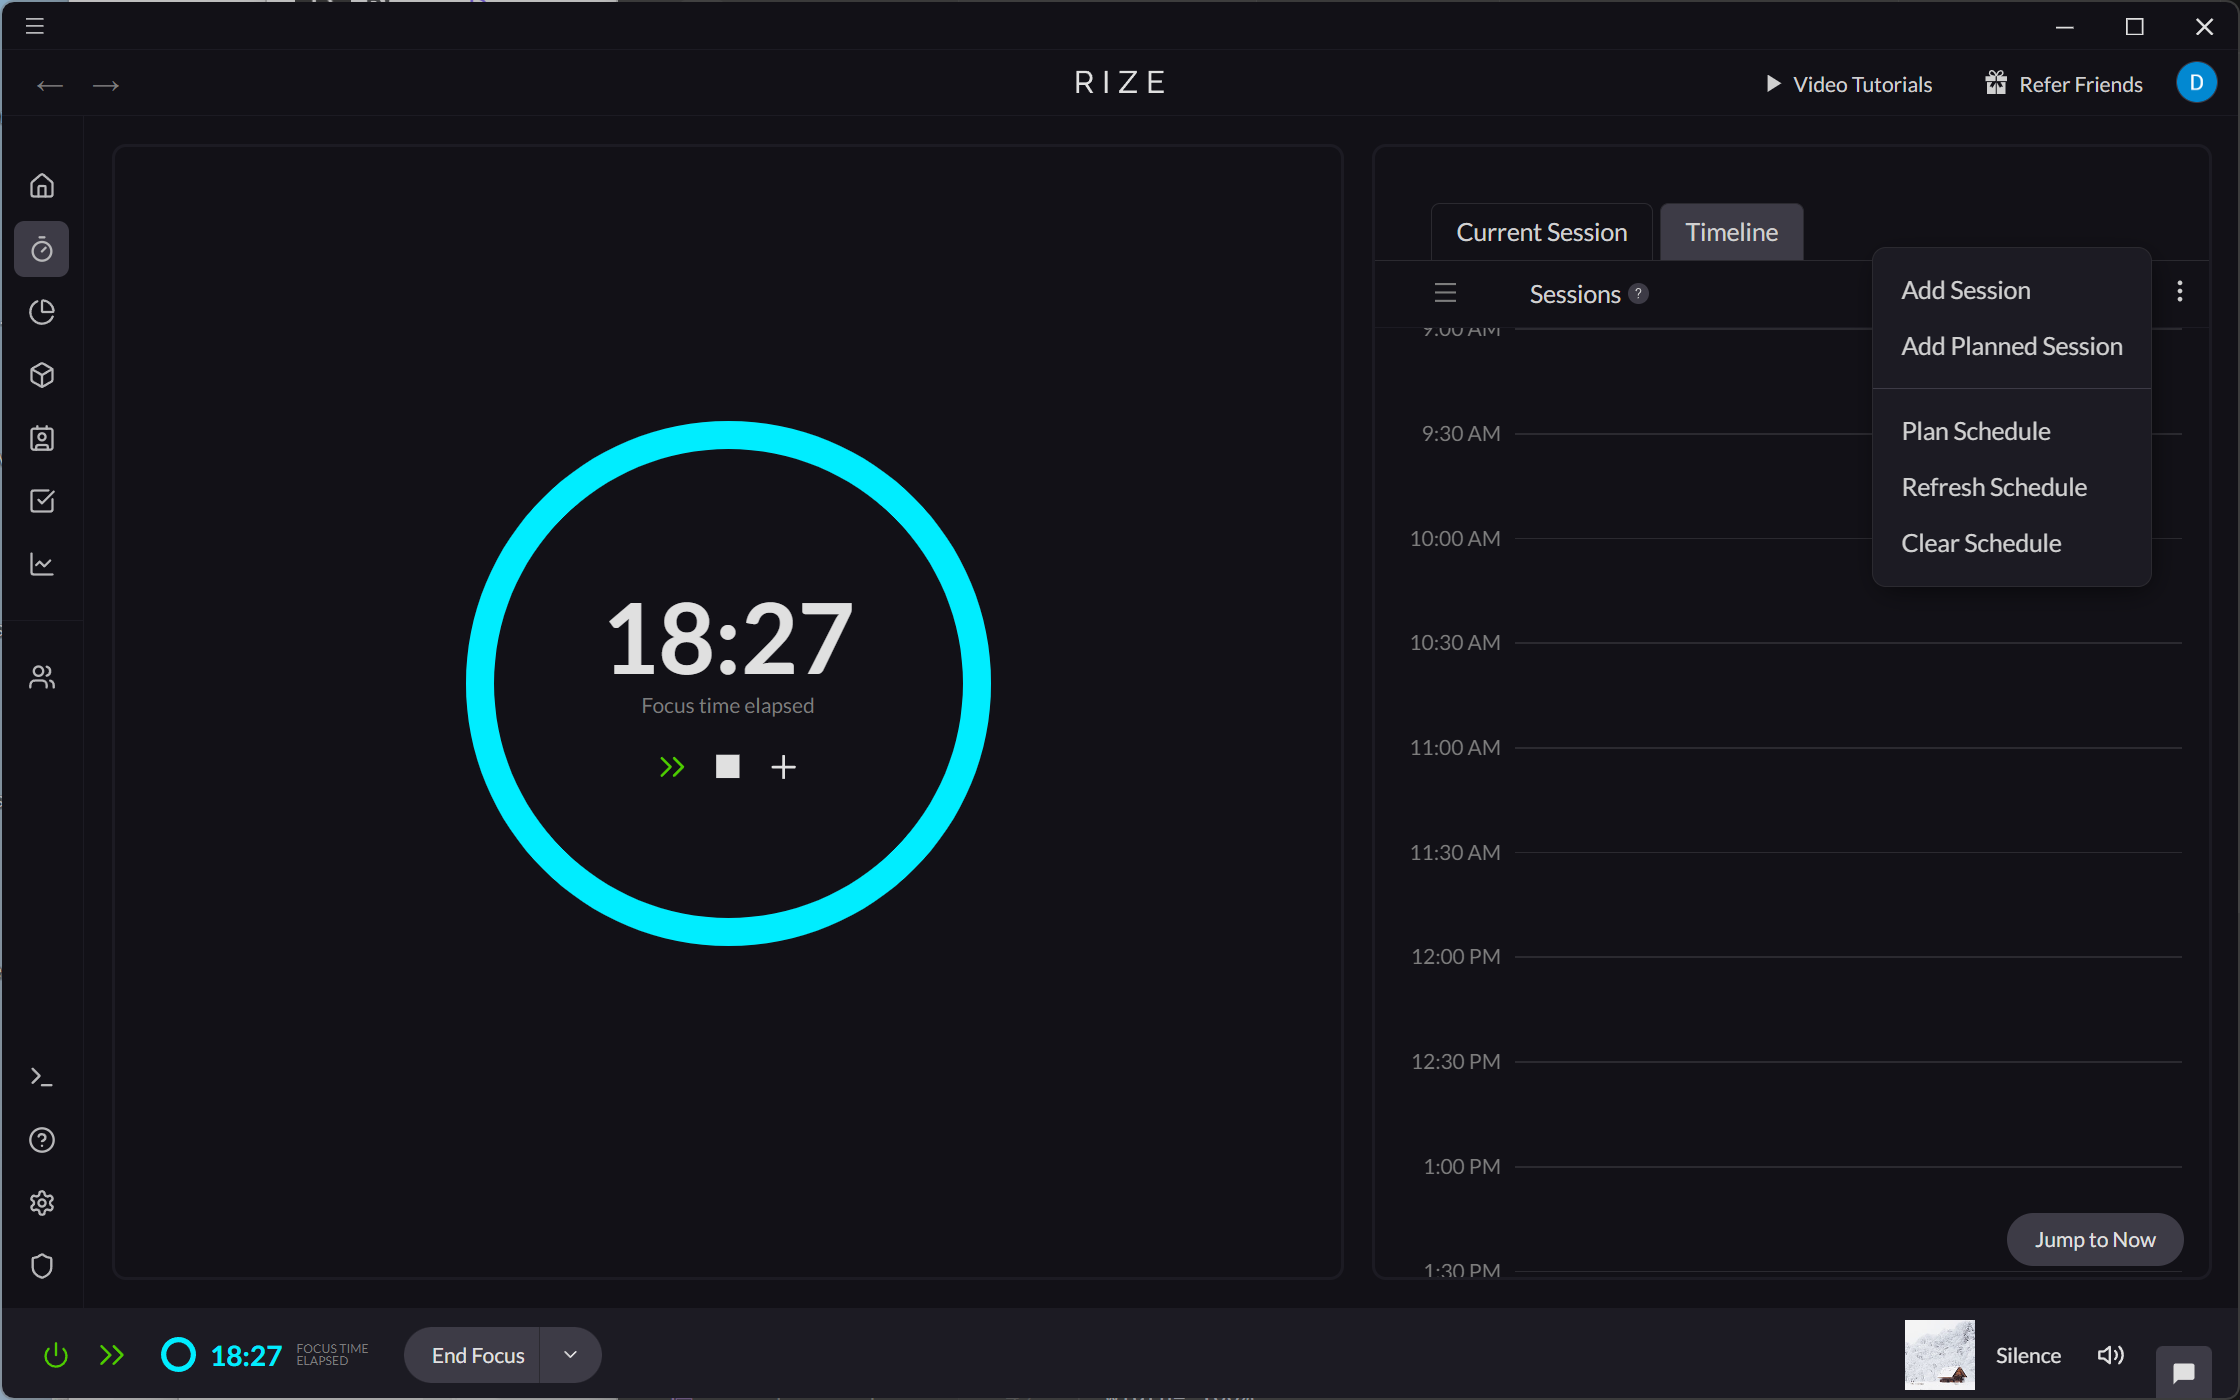Choose Clear Schedule from the menu

[1981, 542]
